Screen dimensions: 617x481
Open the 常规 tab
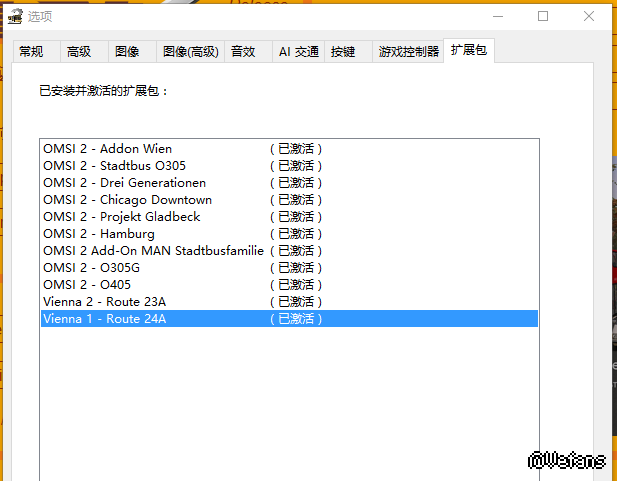[37, 52]
